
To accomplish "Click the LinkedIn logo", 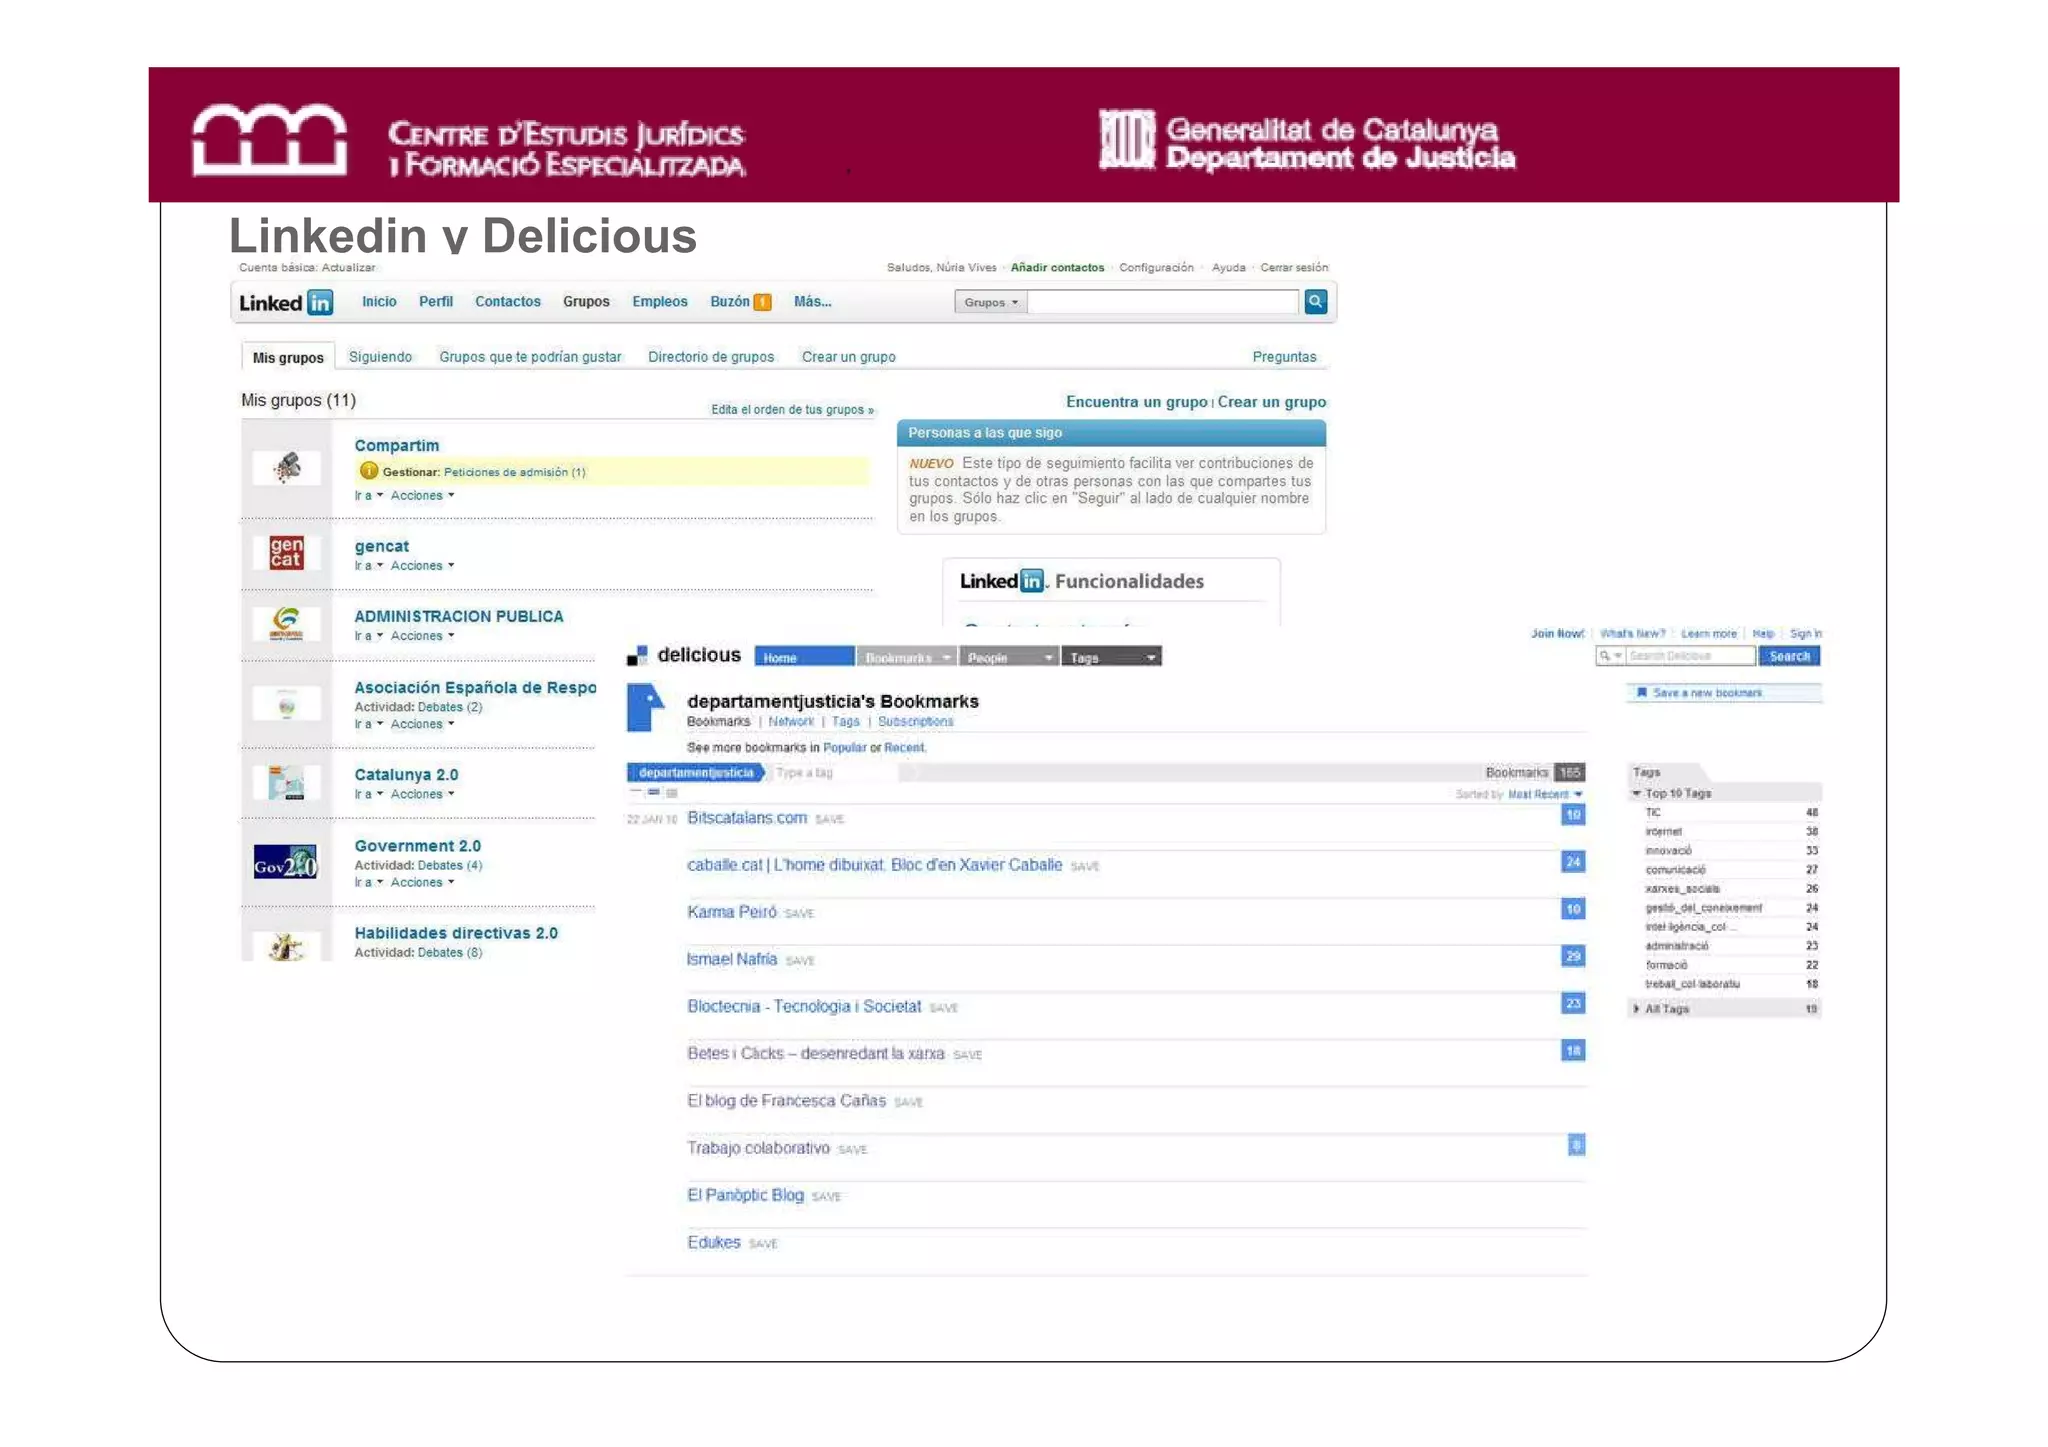I will coord(286,302).
